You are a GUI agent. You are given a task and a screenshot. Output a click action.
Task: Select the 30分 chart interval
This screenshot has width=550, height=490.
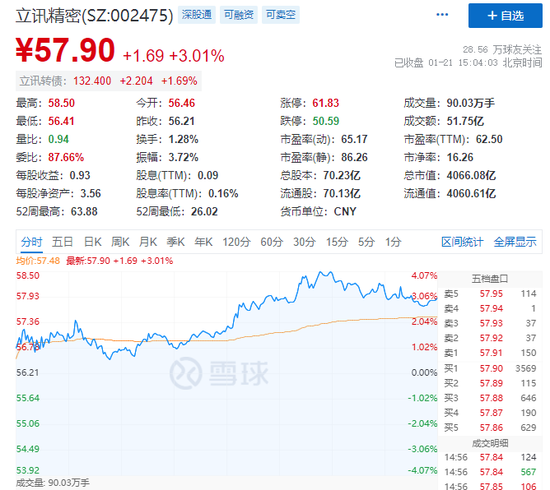[x=304, y=242]
